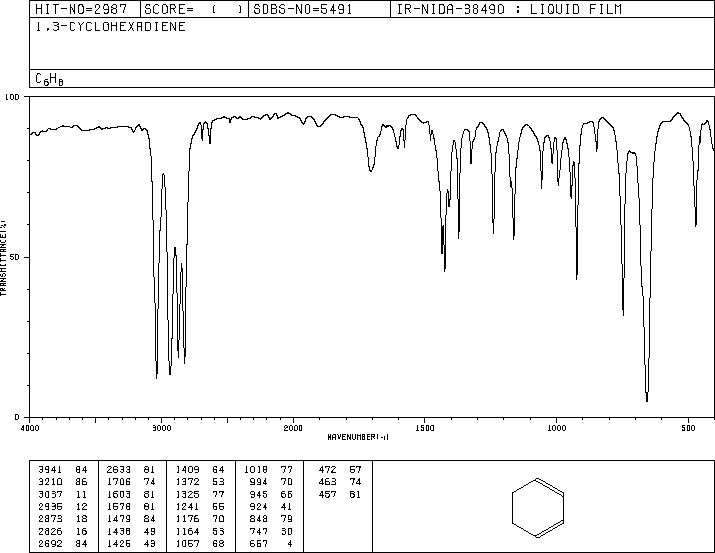This screenshot has width=715, height=553.
Task: Click the 50 transmittance axis label
Action: pyautogui.click(x=17, y=258)
